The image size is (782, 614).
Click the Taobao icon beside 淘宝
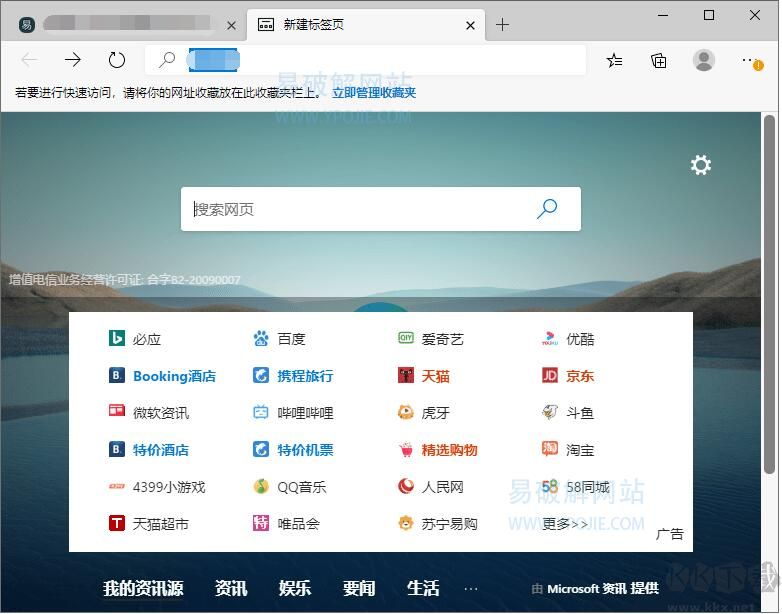pos(550,448)
